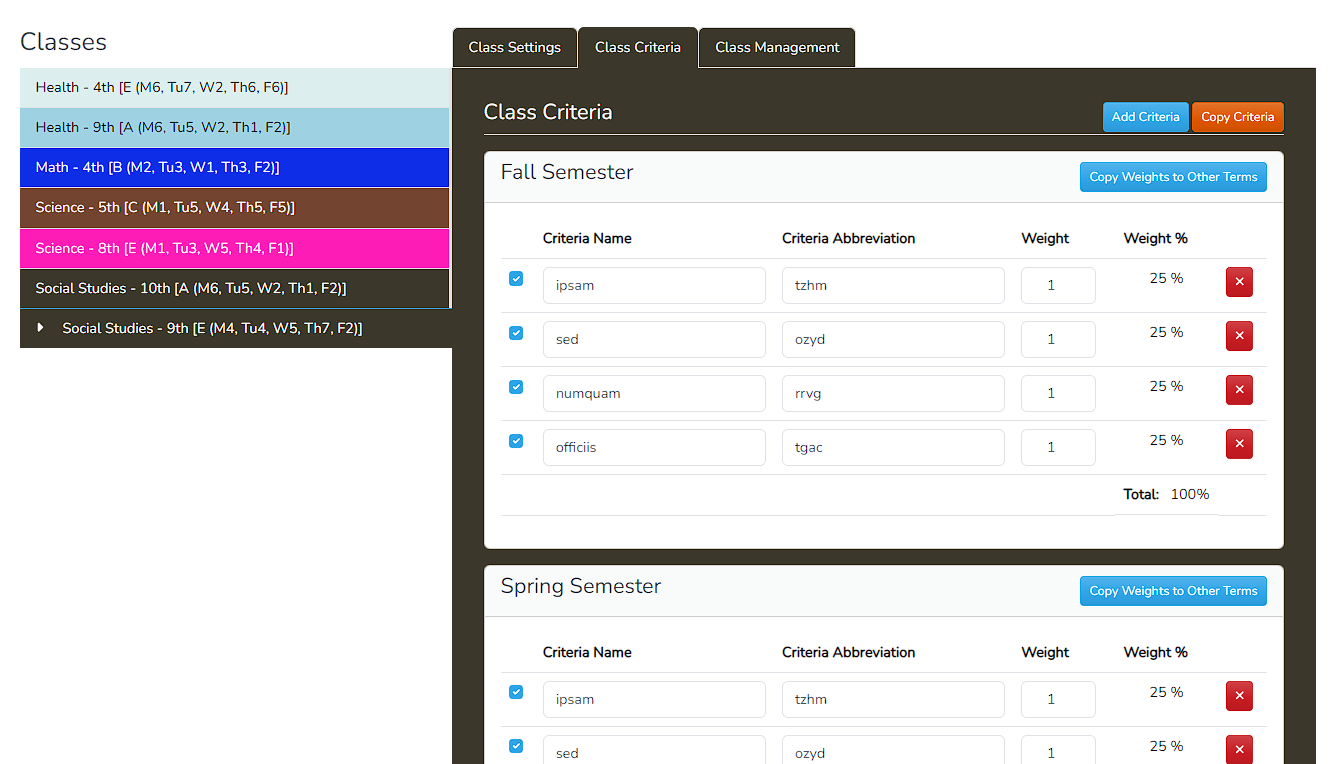This screenshot has height=764, width=1330.
Task: Copy Spring Semester weights to other terms
Action: click(1173, 591)
